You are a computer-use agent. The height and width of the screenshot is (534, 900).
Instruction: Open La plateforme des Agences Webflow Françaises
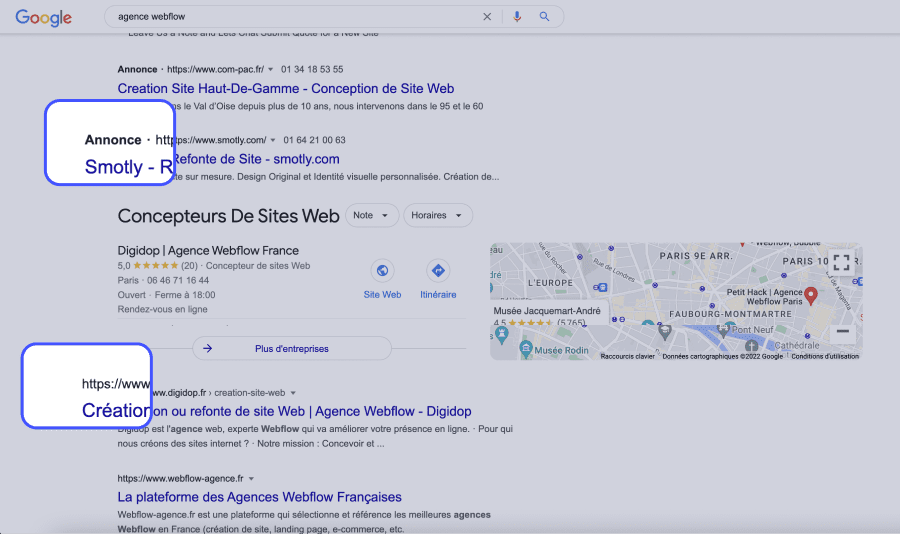259,497
